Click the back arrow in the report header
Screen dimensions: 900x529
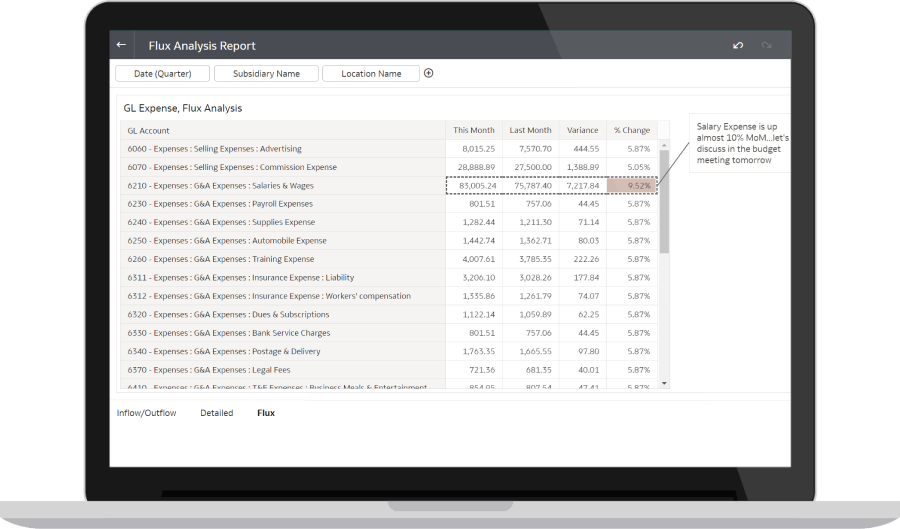coord(121,45)
